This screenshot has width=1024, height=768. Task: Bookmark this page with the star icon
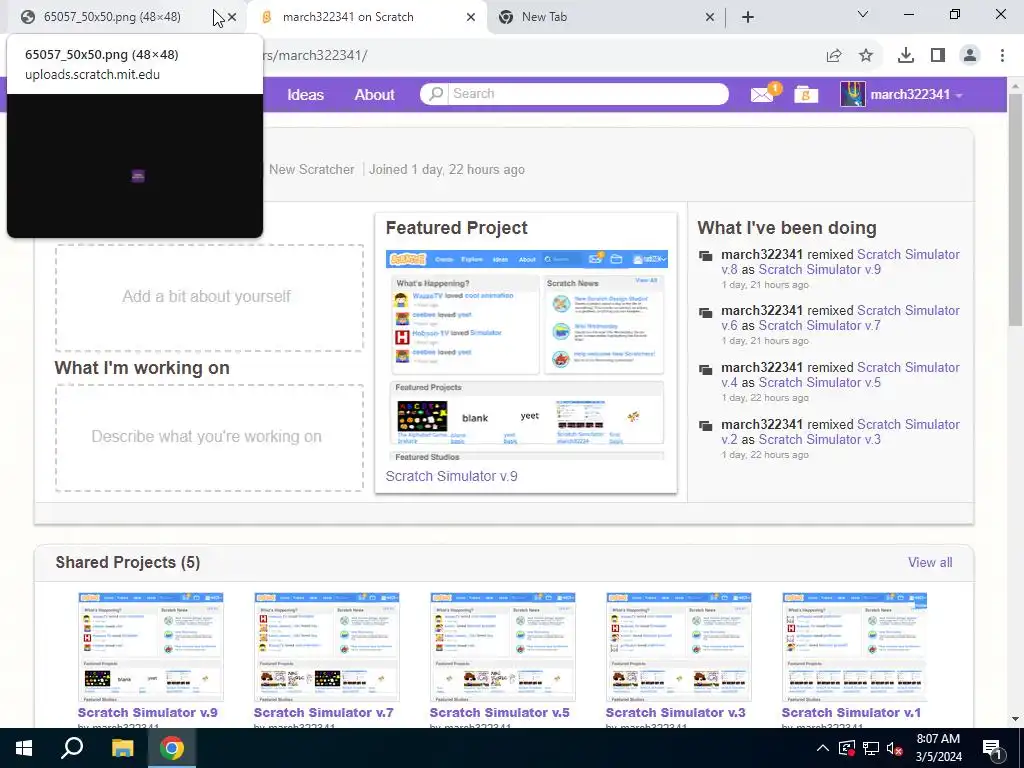(x=866, y=56)
